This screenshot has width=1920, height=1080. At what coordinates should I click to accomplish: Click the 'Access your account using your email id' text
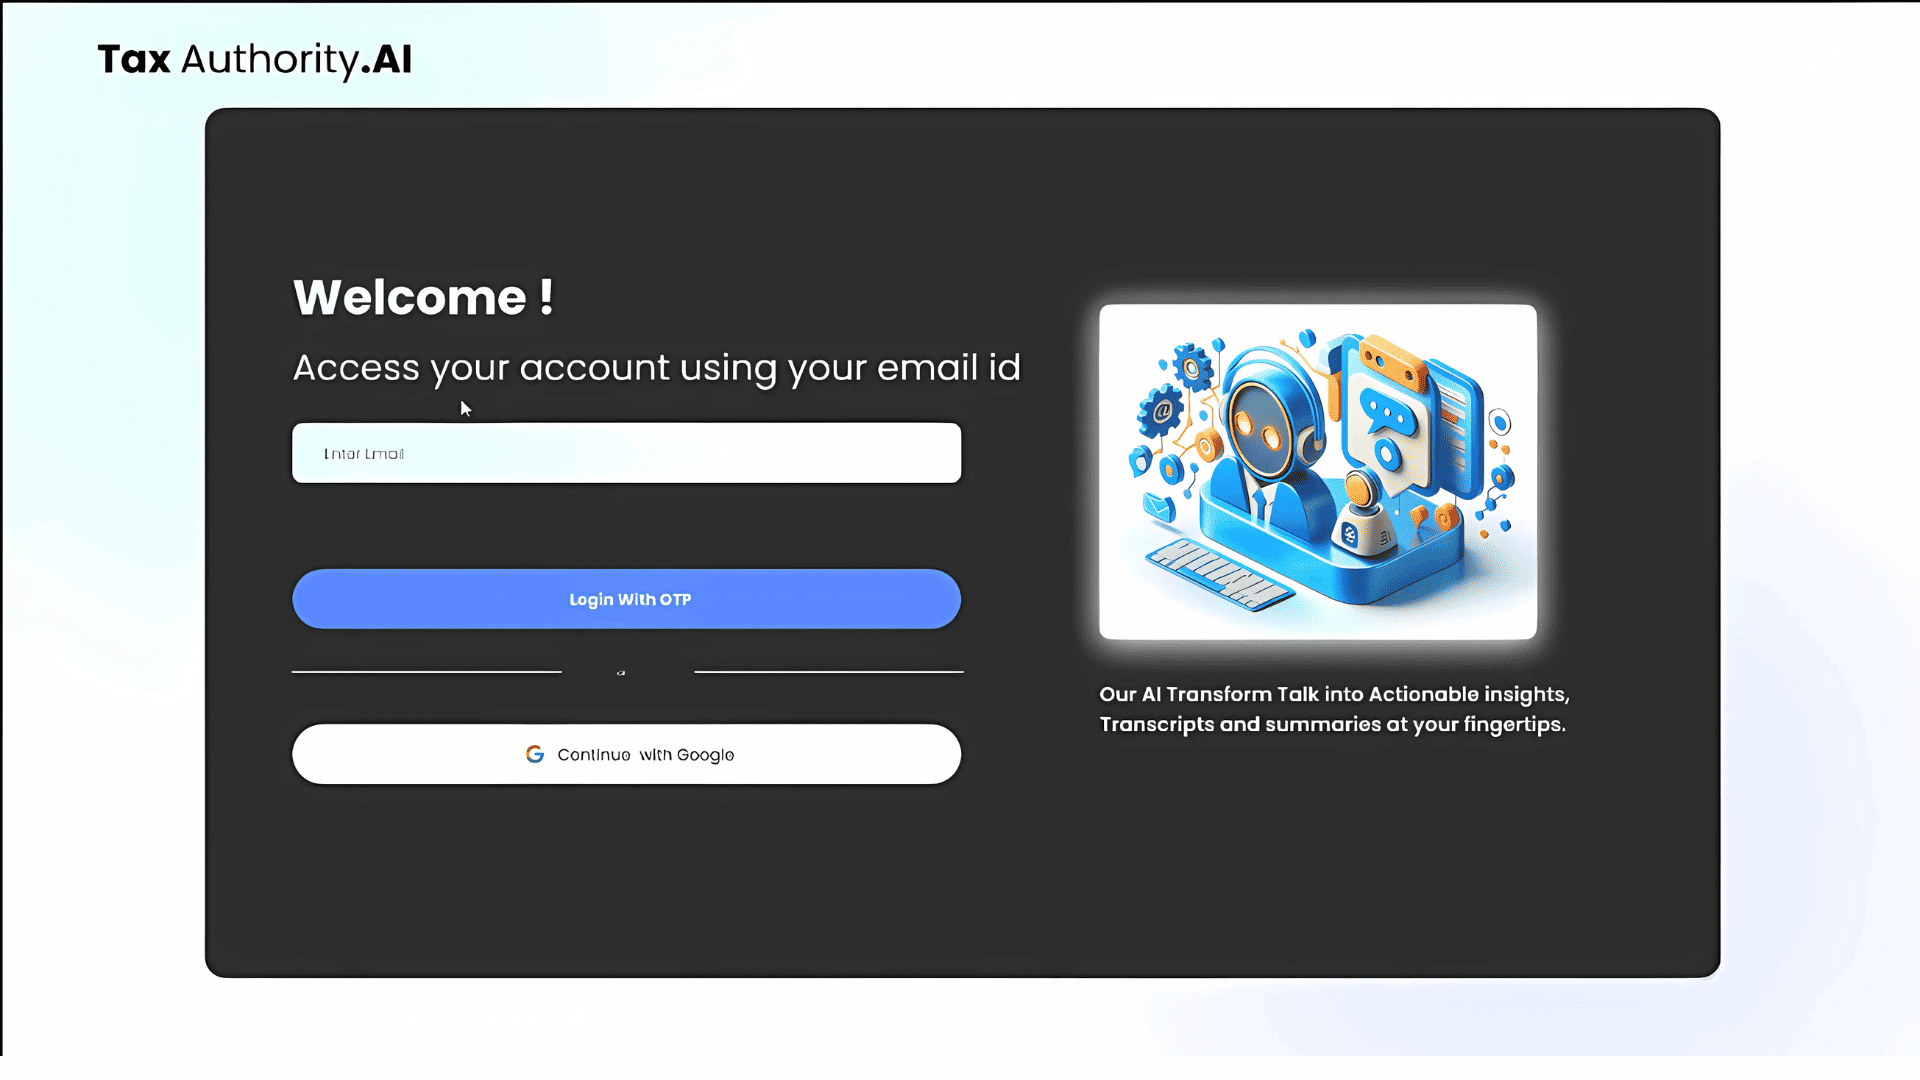pyautogui.click(x=656, y=368)
